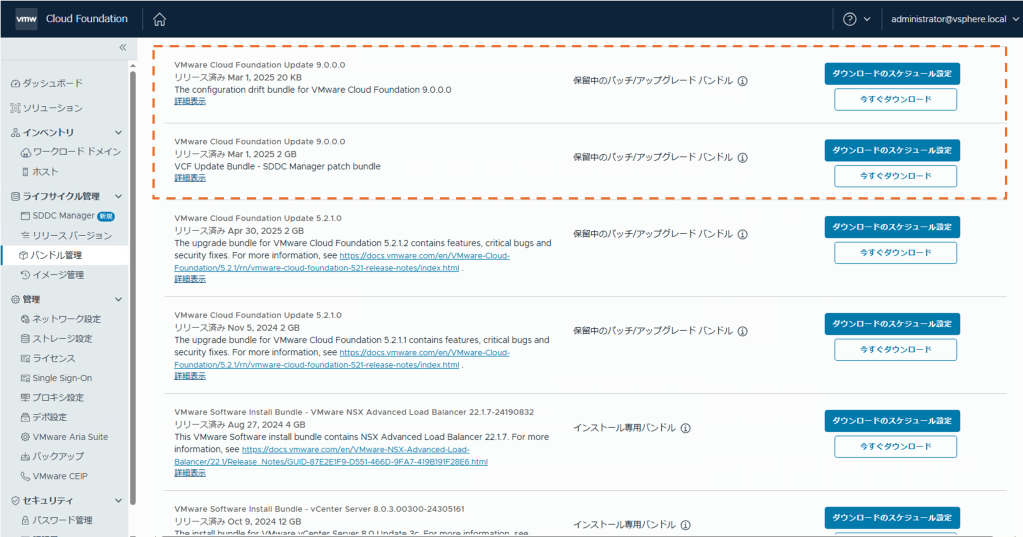Click the ソリューション sidebar icon
Image resolution: width=1023 pixels, height=537 pixels.
[x=15, y=108]
